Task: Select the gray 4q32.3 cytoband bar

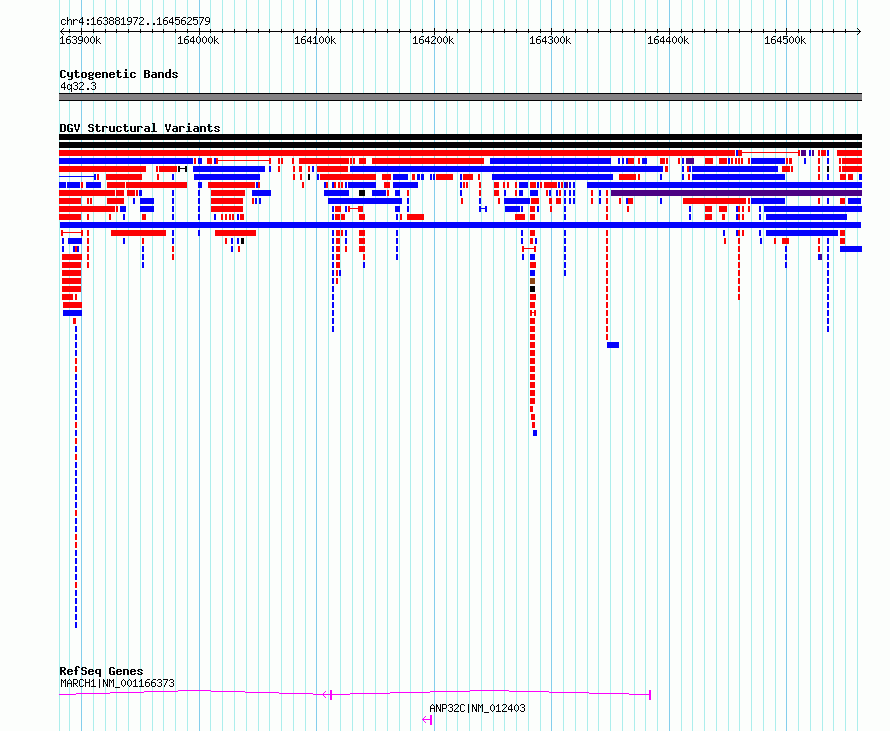Action: pos(460,97)
